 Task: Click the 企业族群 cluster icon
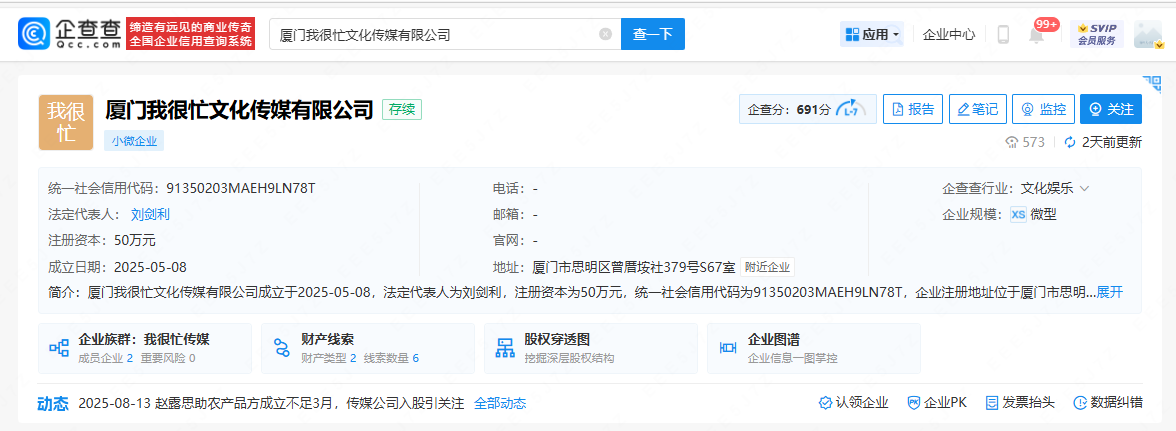pyautogui.click(x=58, y=348)
